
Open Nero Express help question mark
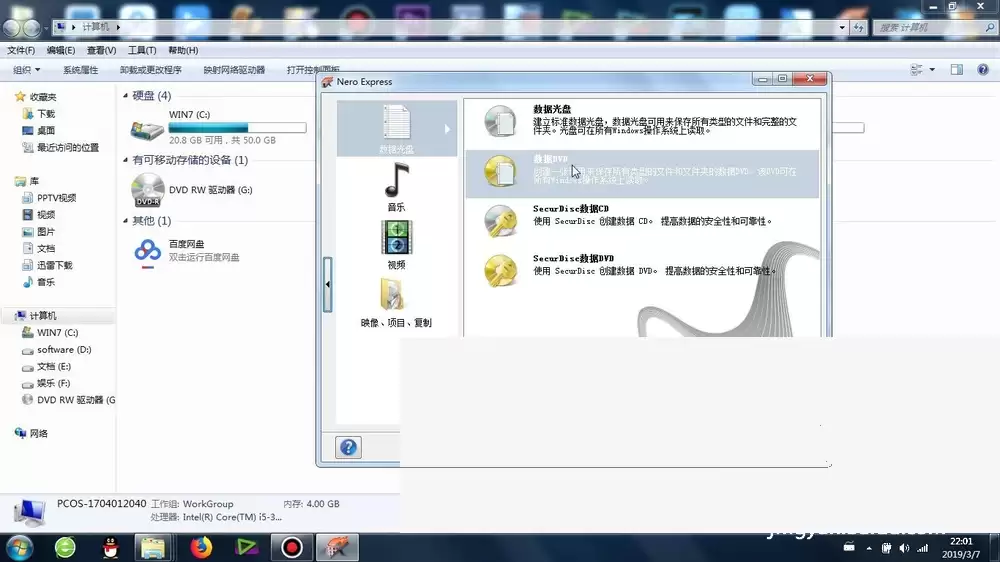[x=348, y=447]
